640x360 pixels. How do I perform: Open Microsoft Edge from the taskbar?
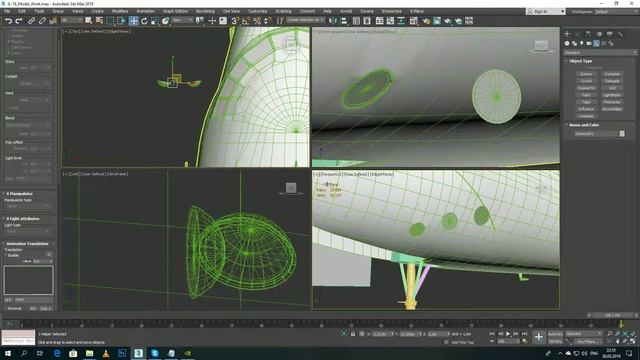click(57, 353)
